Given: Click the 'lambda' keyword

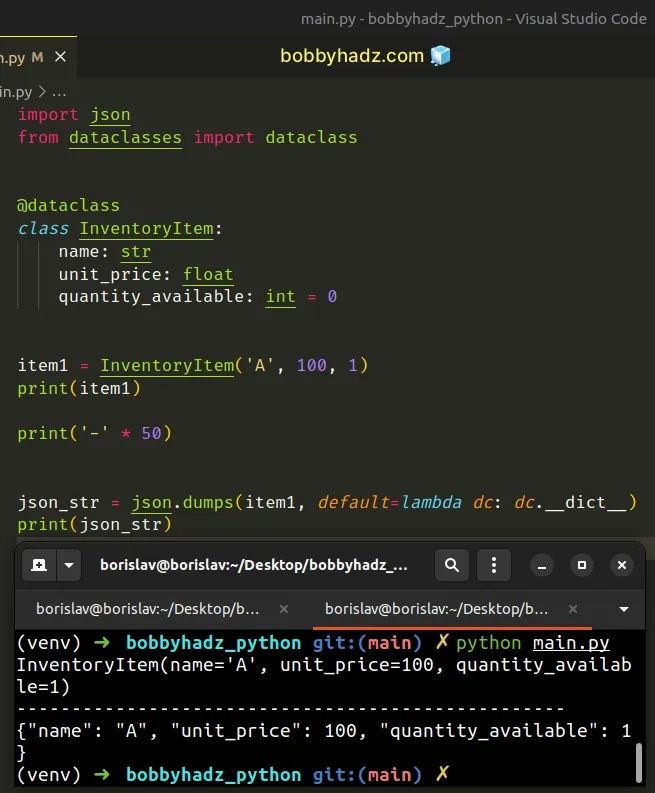Looking at the screenshot, I should pyautogui.click(x=431, y=502).
